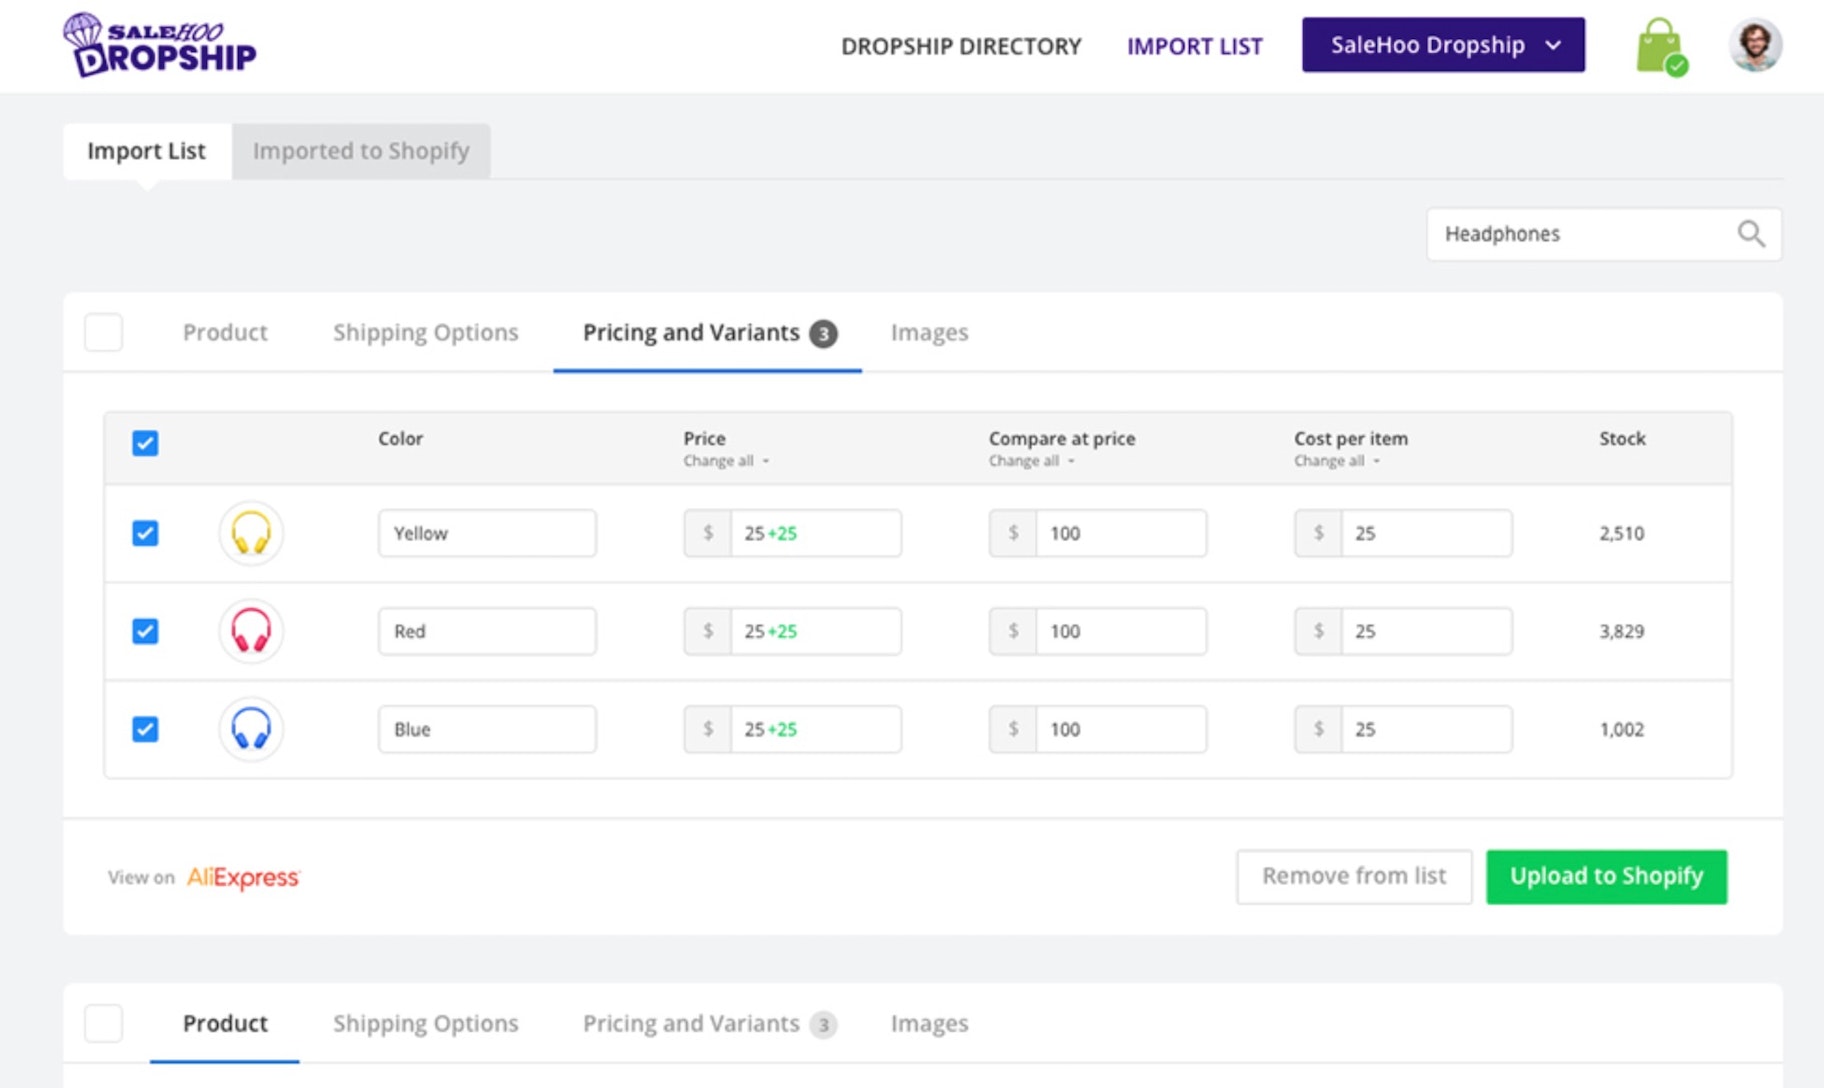Viewport: 1824px width, 1088px height.
Task: Click the Upload to Shopify button
Action: pos(1606,877)
